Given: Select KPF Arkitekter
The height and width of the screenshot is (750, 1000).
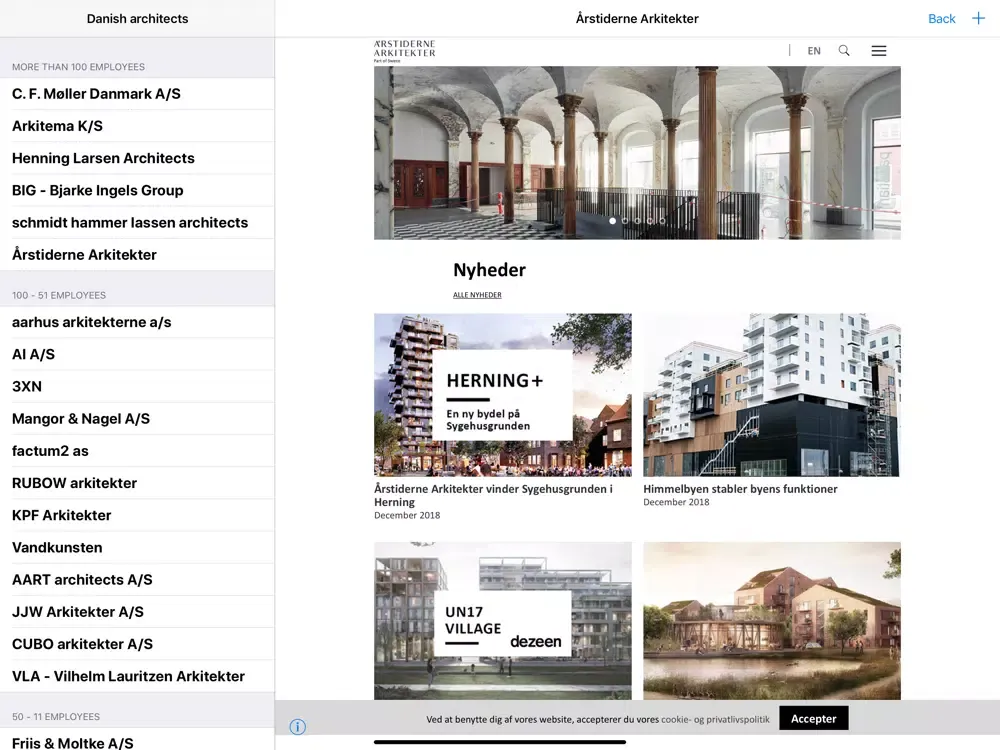Looking at the screenshot, I should (x=137, y=515).
